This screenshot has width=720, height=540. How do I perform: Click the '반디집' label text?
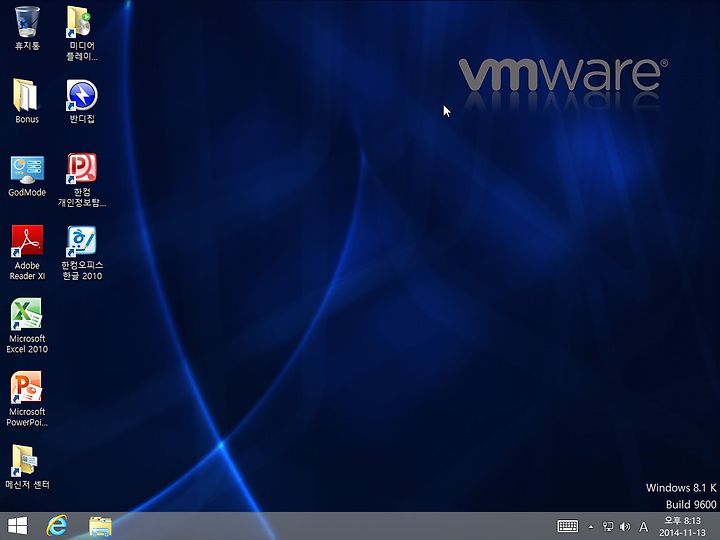point(82,119)
